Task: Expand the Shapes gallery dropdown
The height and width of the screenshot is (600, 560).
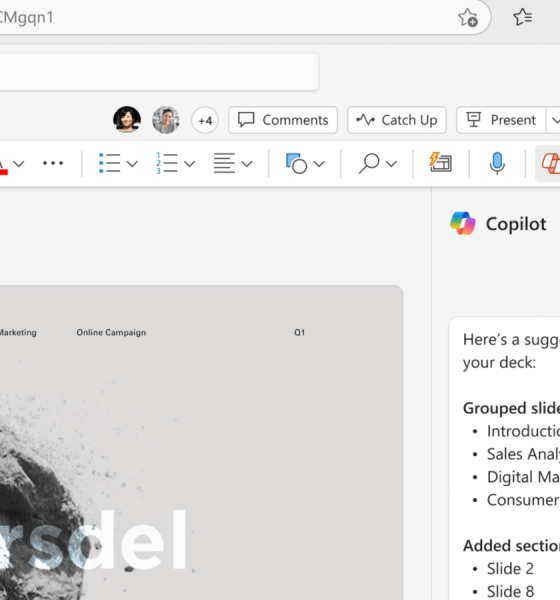Action: pos(319,164)
